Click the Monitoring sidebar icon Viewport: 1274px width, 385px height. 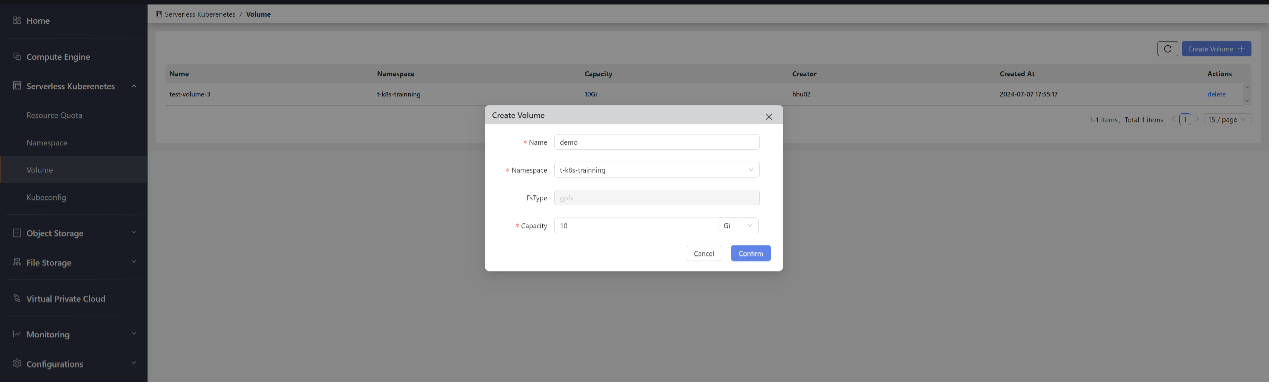click(x=17, y=334)
